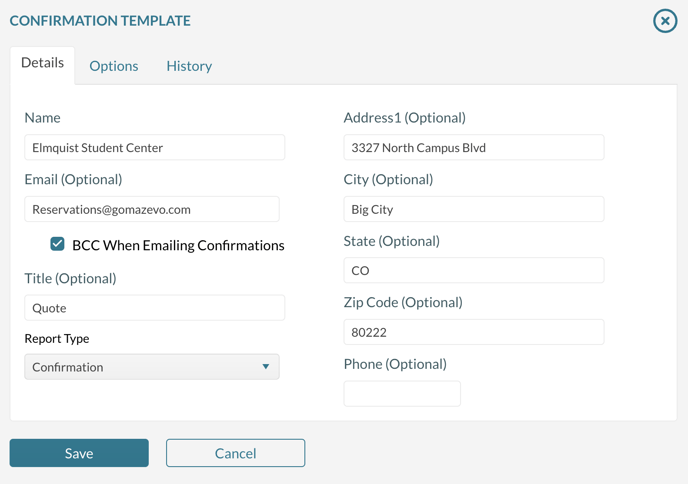Click the Zip Code field
Image resolution: width=688 pixels, height=484 pixels.
(473, 332)
